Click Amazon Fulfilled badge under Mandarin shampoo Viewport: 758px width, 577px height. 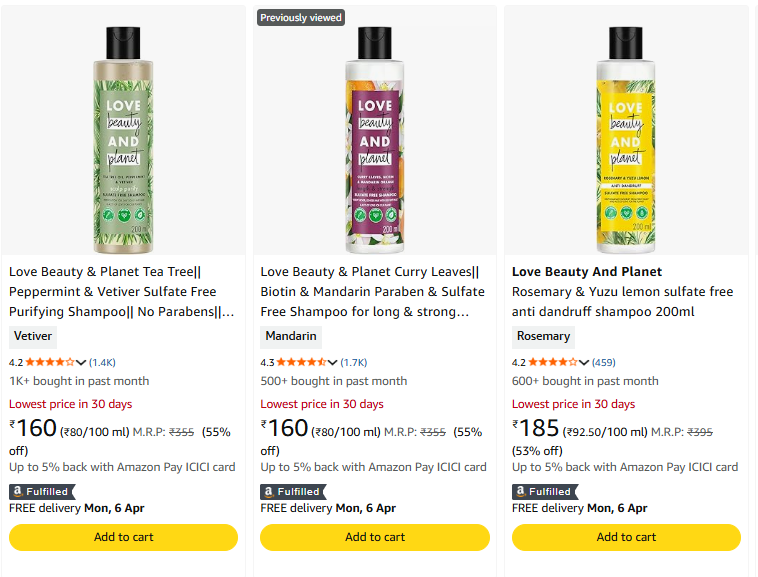point(292,492)
